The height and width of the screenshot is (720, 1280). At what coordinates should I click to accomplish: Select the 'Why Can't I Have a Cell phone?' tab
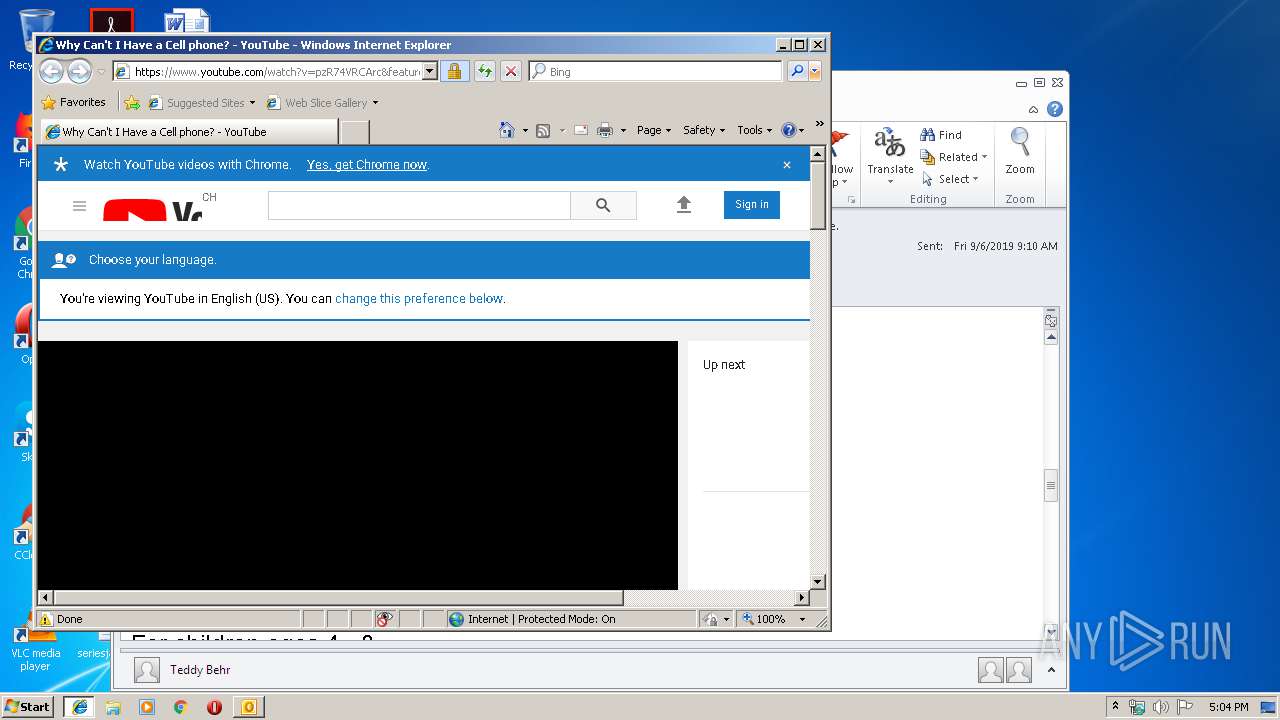click(x=189, y=131)
